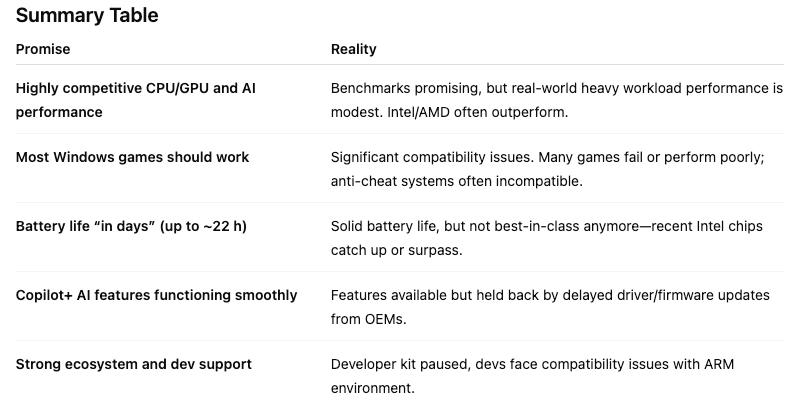Select Most Windows games should work cell

click(x=133, y=157)
